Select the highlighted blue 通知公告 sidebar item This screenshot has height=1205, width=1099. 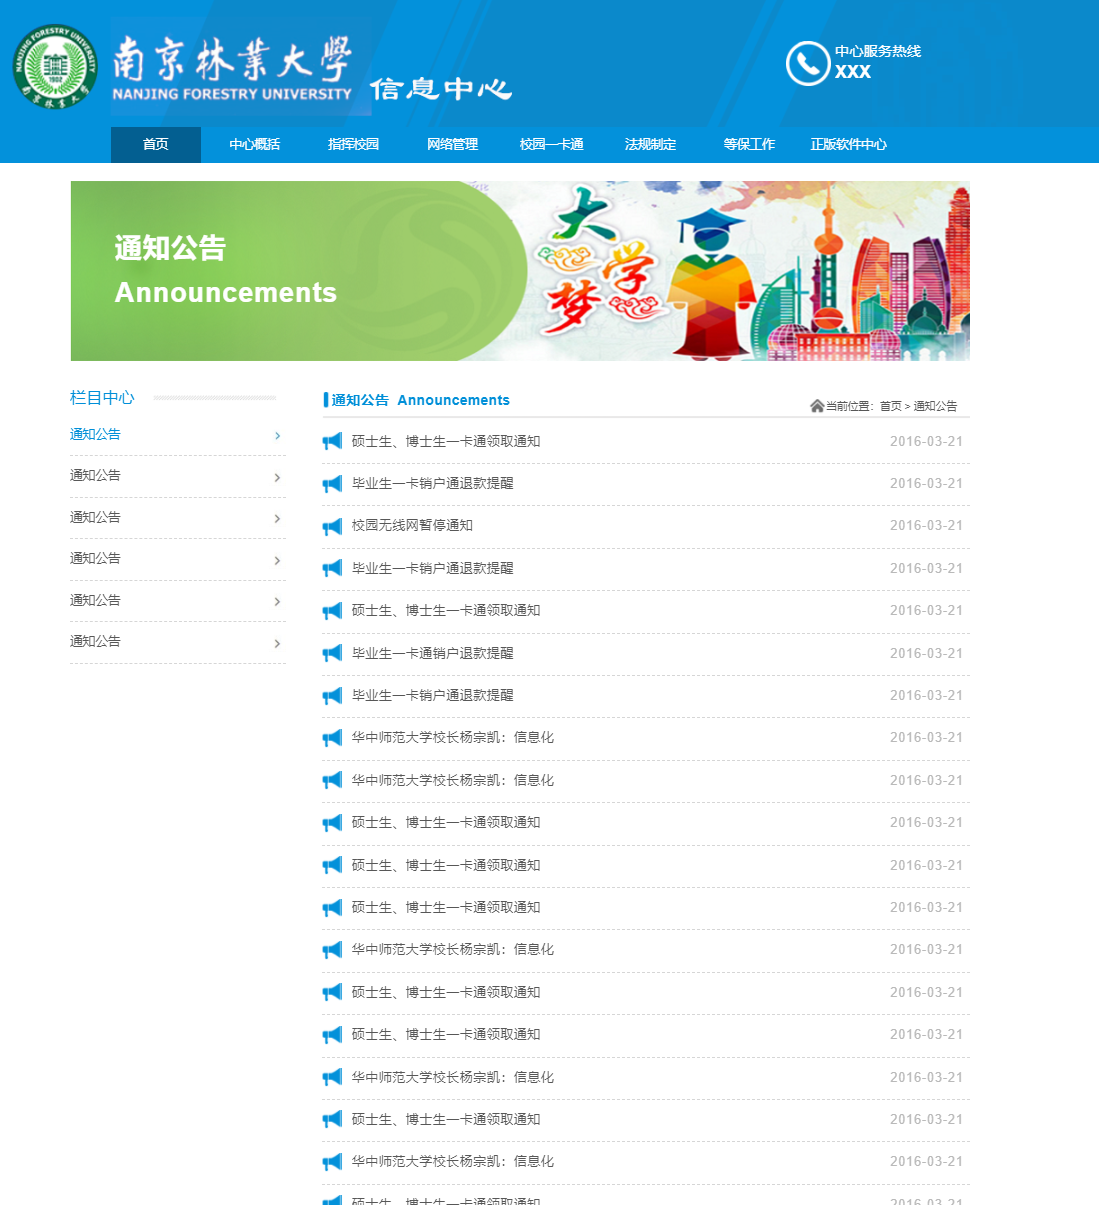[x=95, y=434]
